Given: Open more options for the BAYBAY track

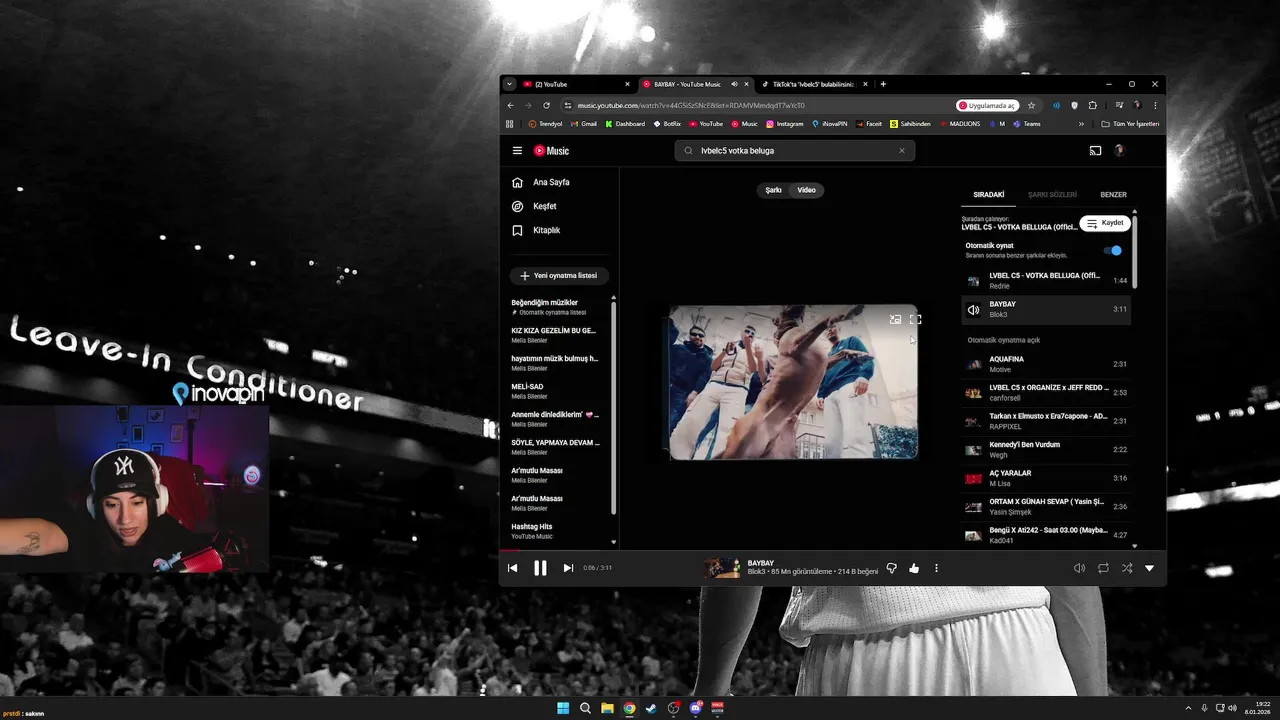Looking at the screenshot, I should pos(936,568).
